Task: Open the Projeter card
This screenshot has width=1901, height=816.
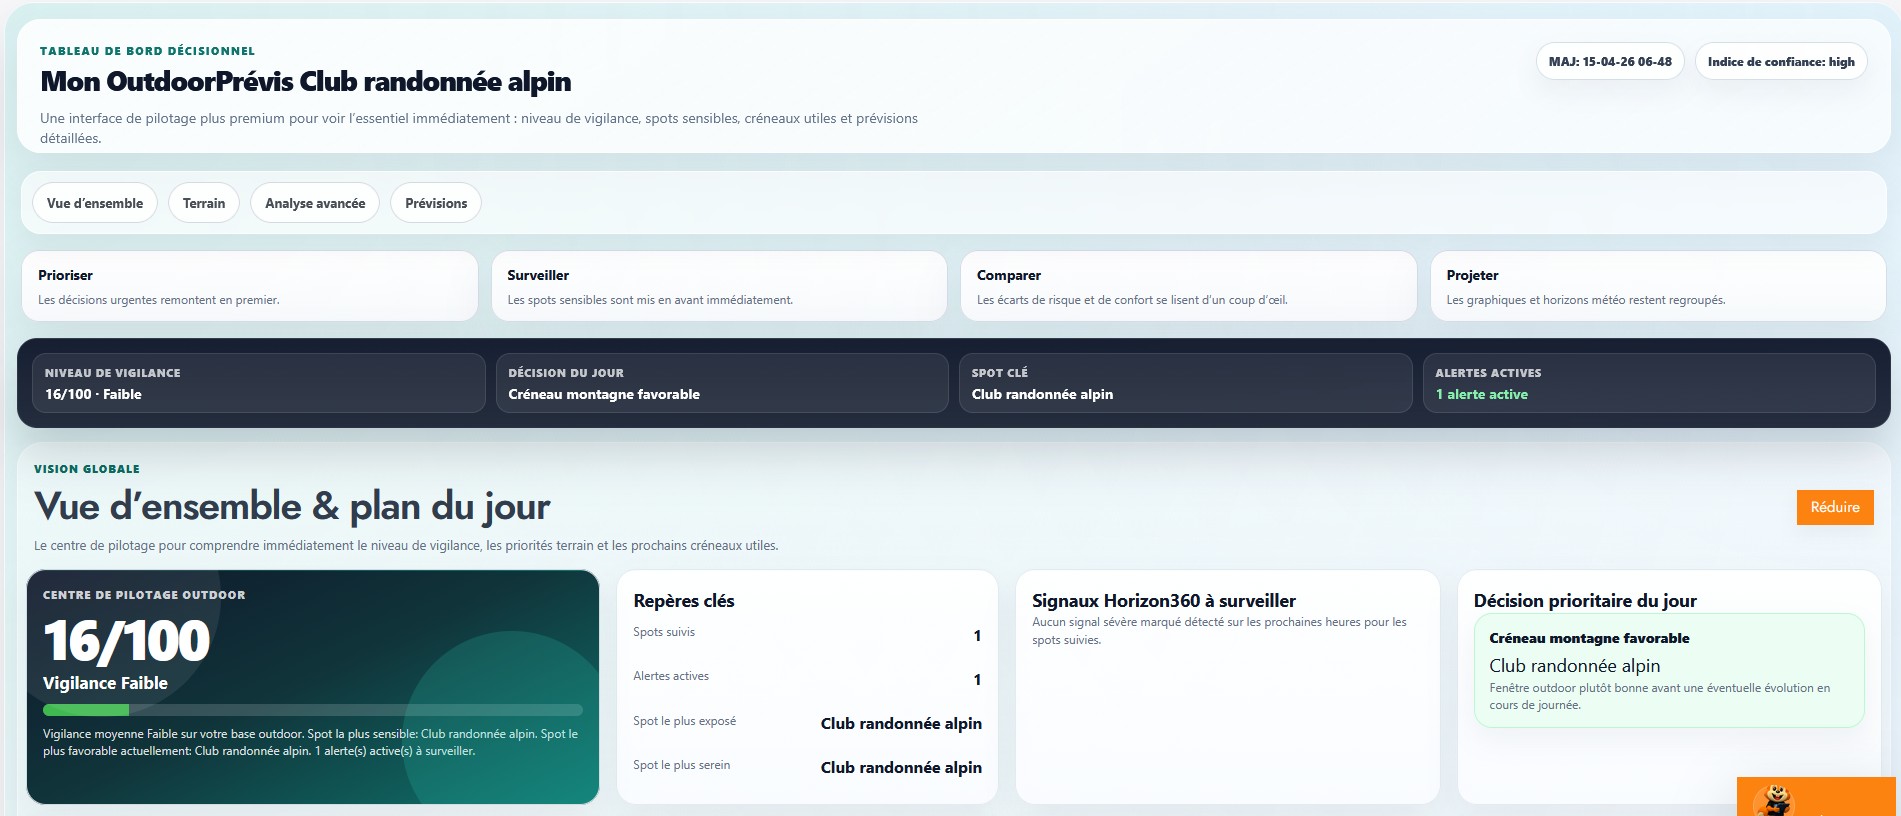Action: click(x=1657, y=286)
